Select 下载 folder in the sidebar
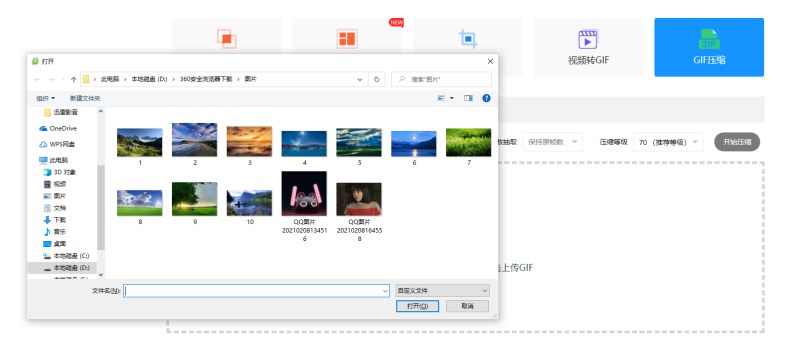 click(x=55, y=220)
